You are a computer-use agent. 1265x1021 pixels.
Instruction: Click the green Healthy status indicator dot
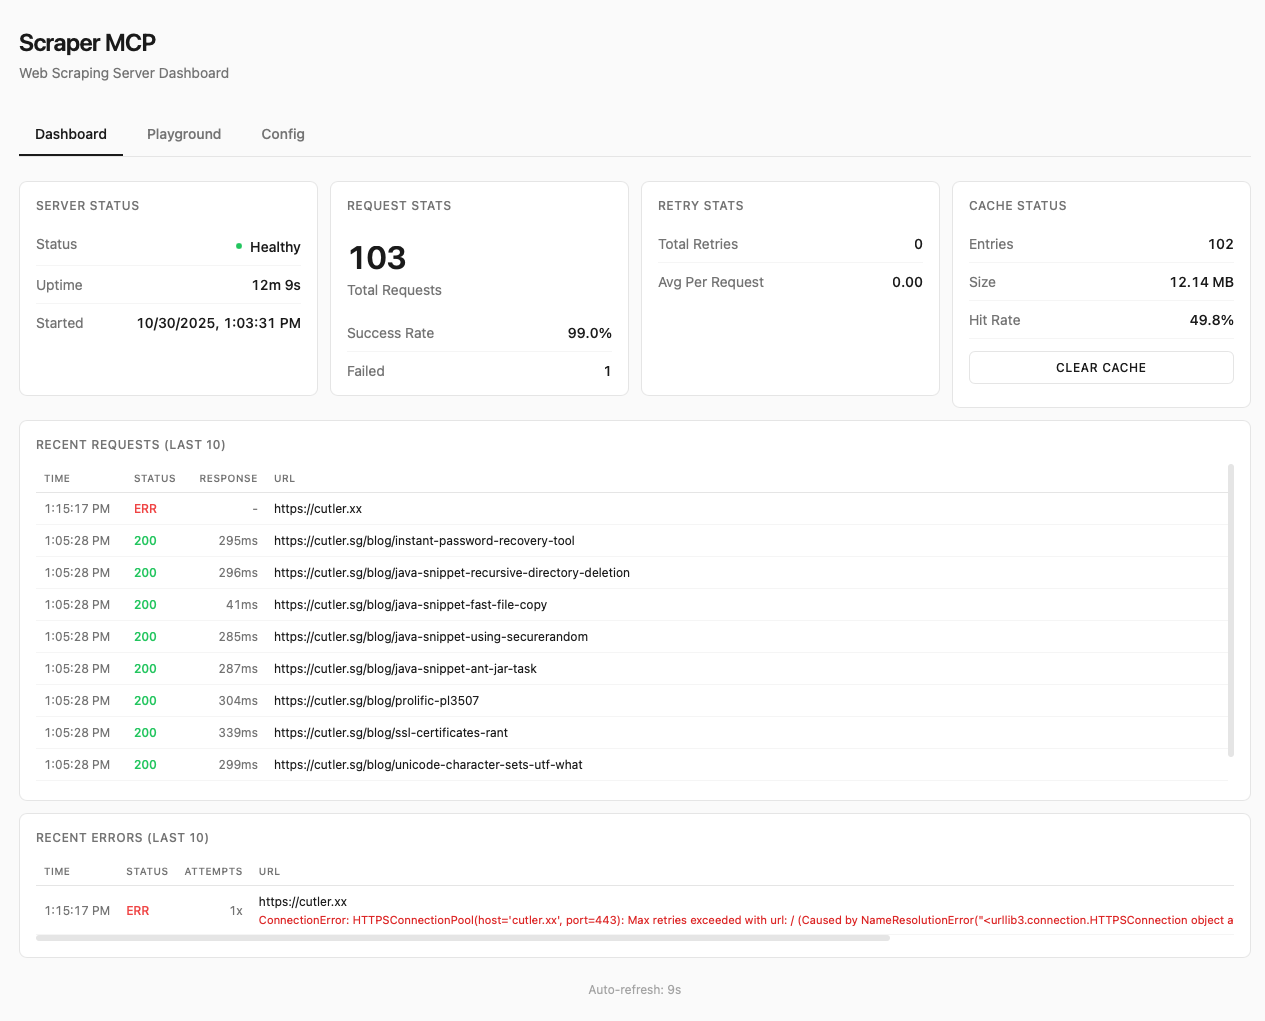[239, 246]
